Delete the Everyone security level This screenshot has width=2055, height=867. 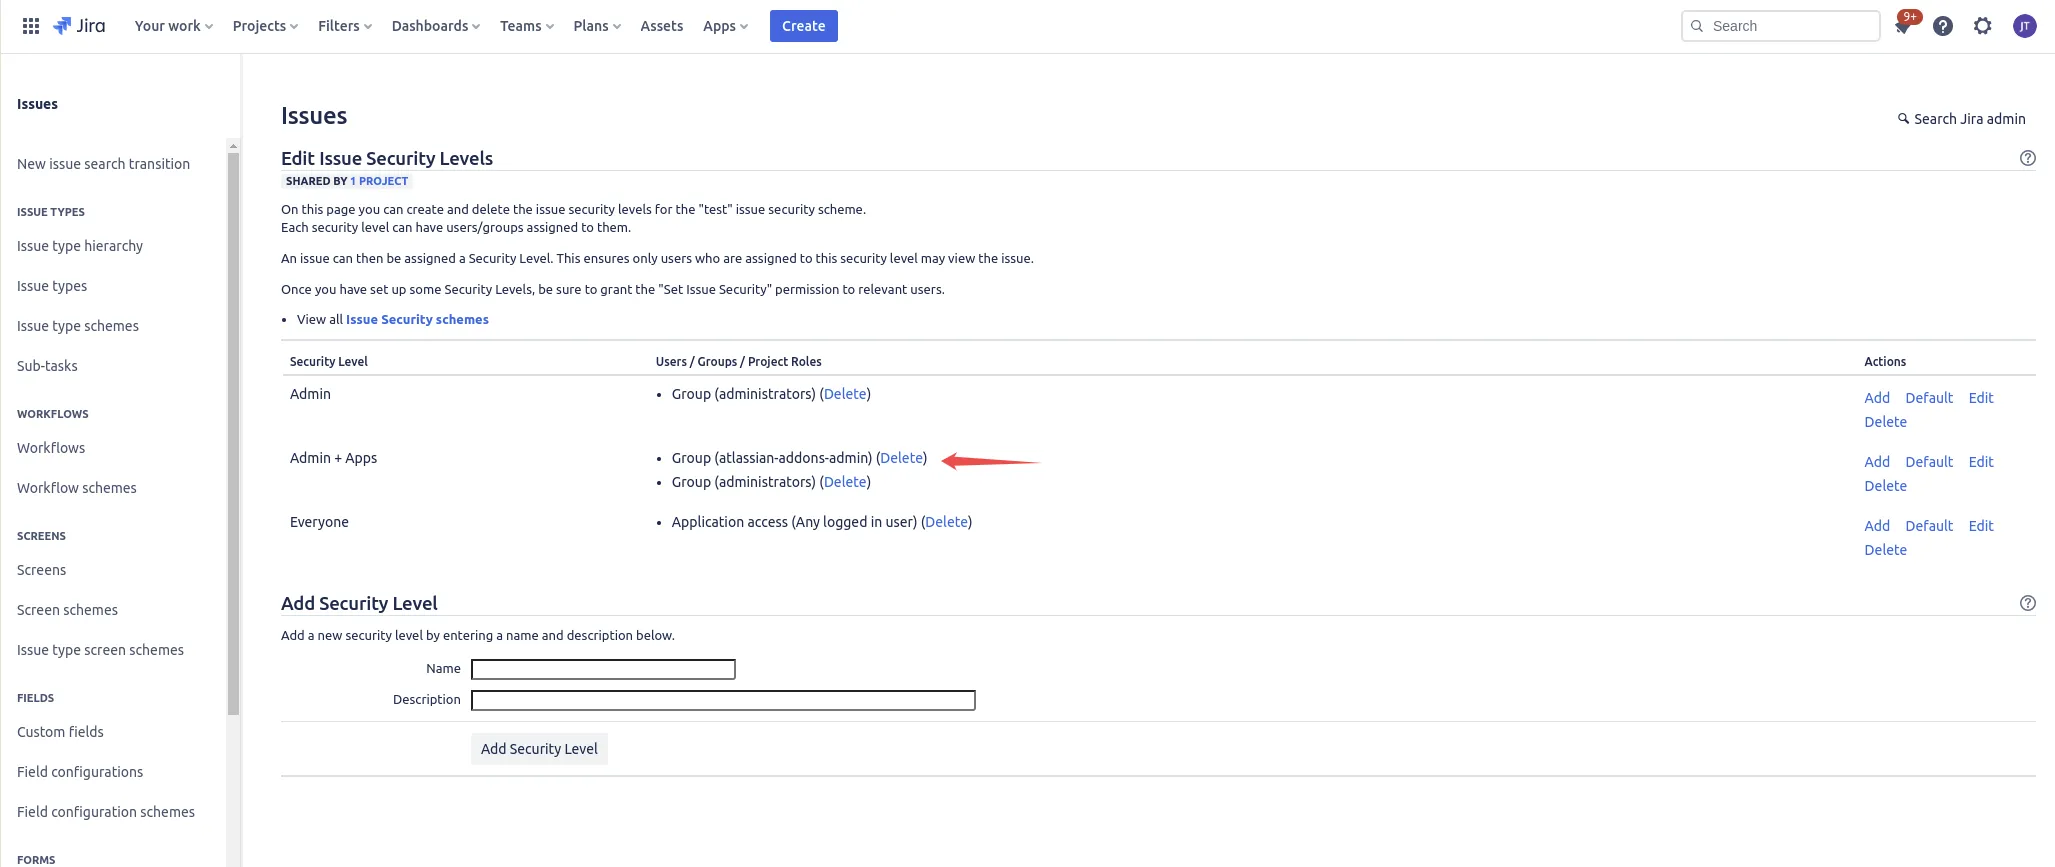[1885, 550]
